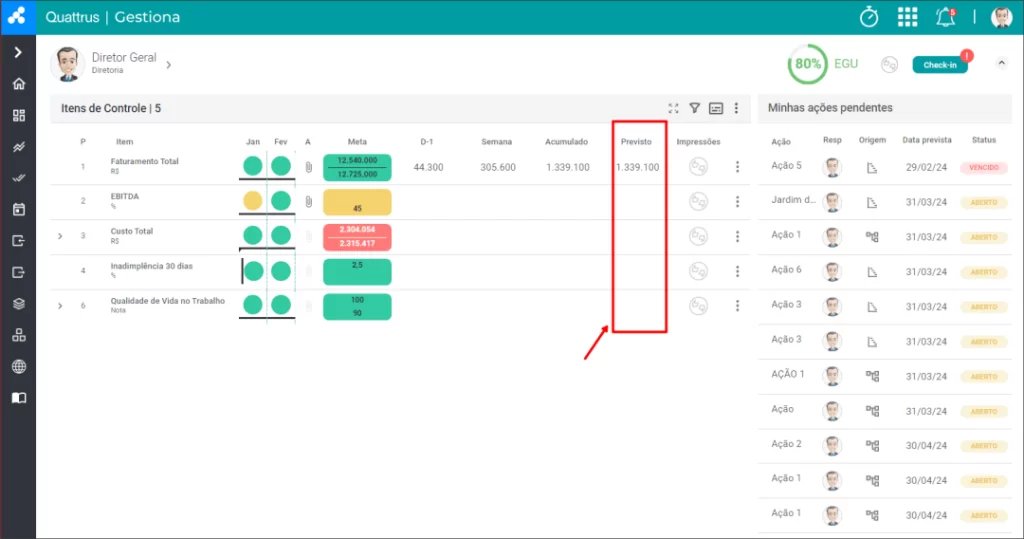The image size is (1024, 539).
Task: Click the Previsto column header
Action: [x=636, y=142]
